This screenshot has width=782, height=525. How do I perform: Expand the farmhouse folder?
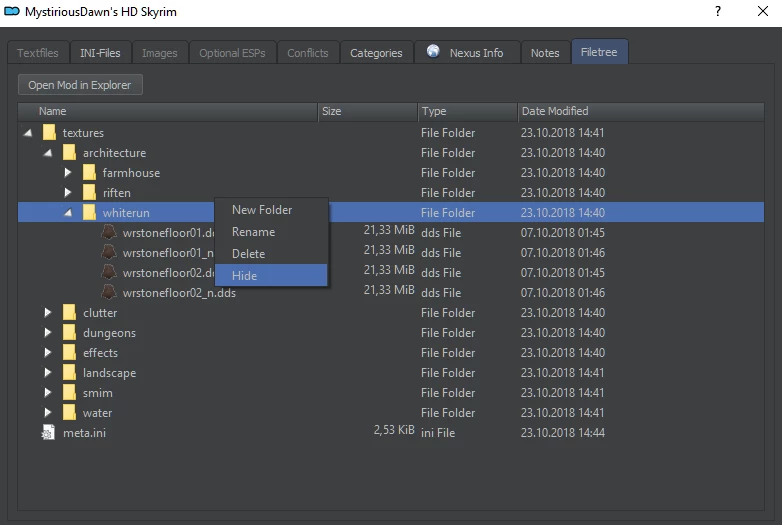click(67, 173)
